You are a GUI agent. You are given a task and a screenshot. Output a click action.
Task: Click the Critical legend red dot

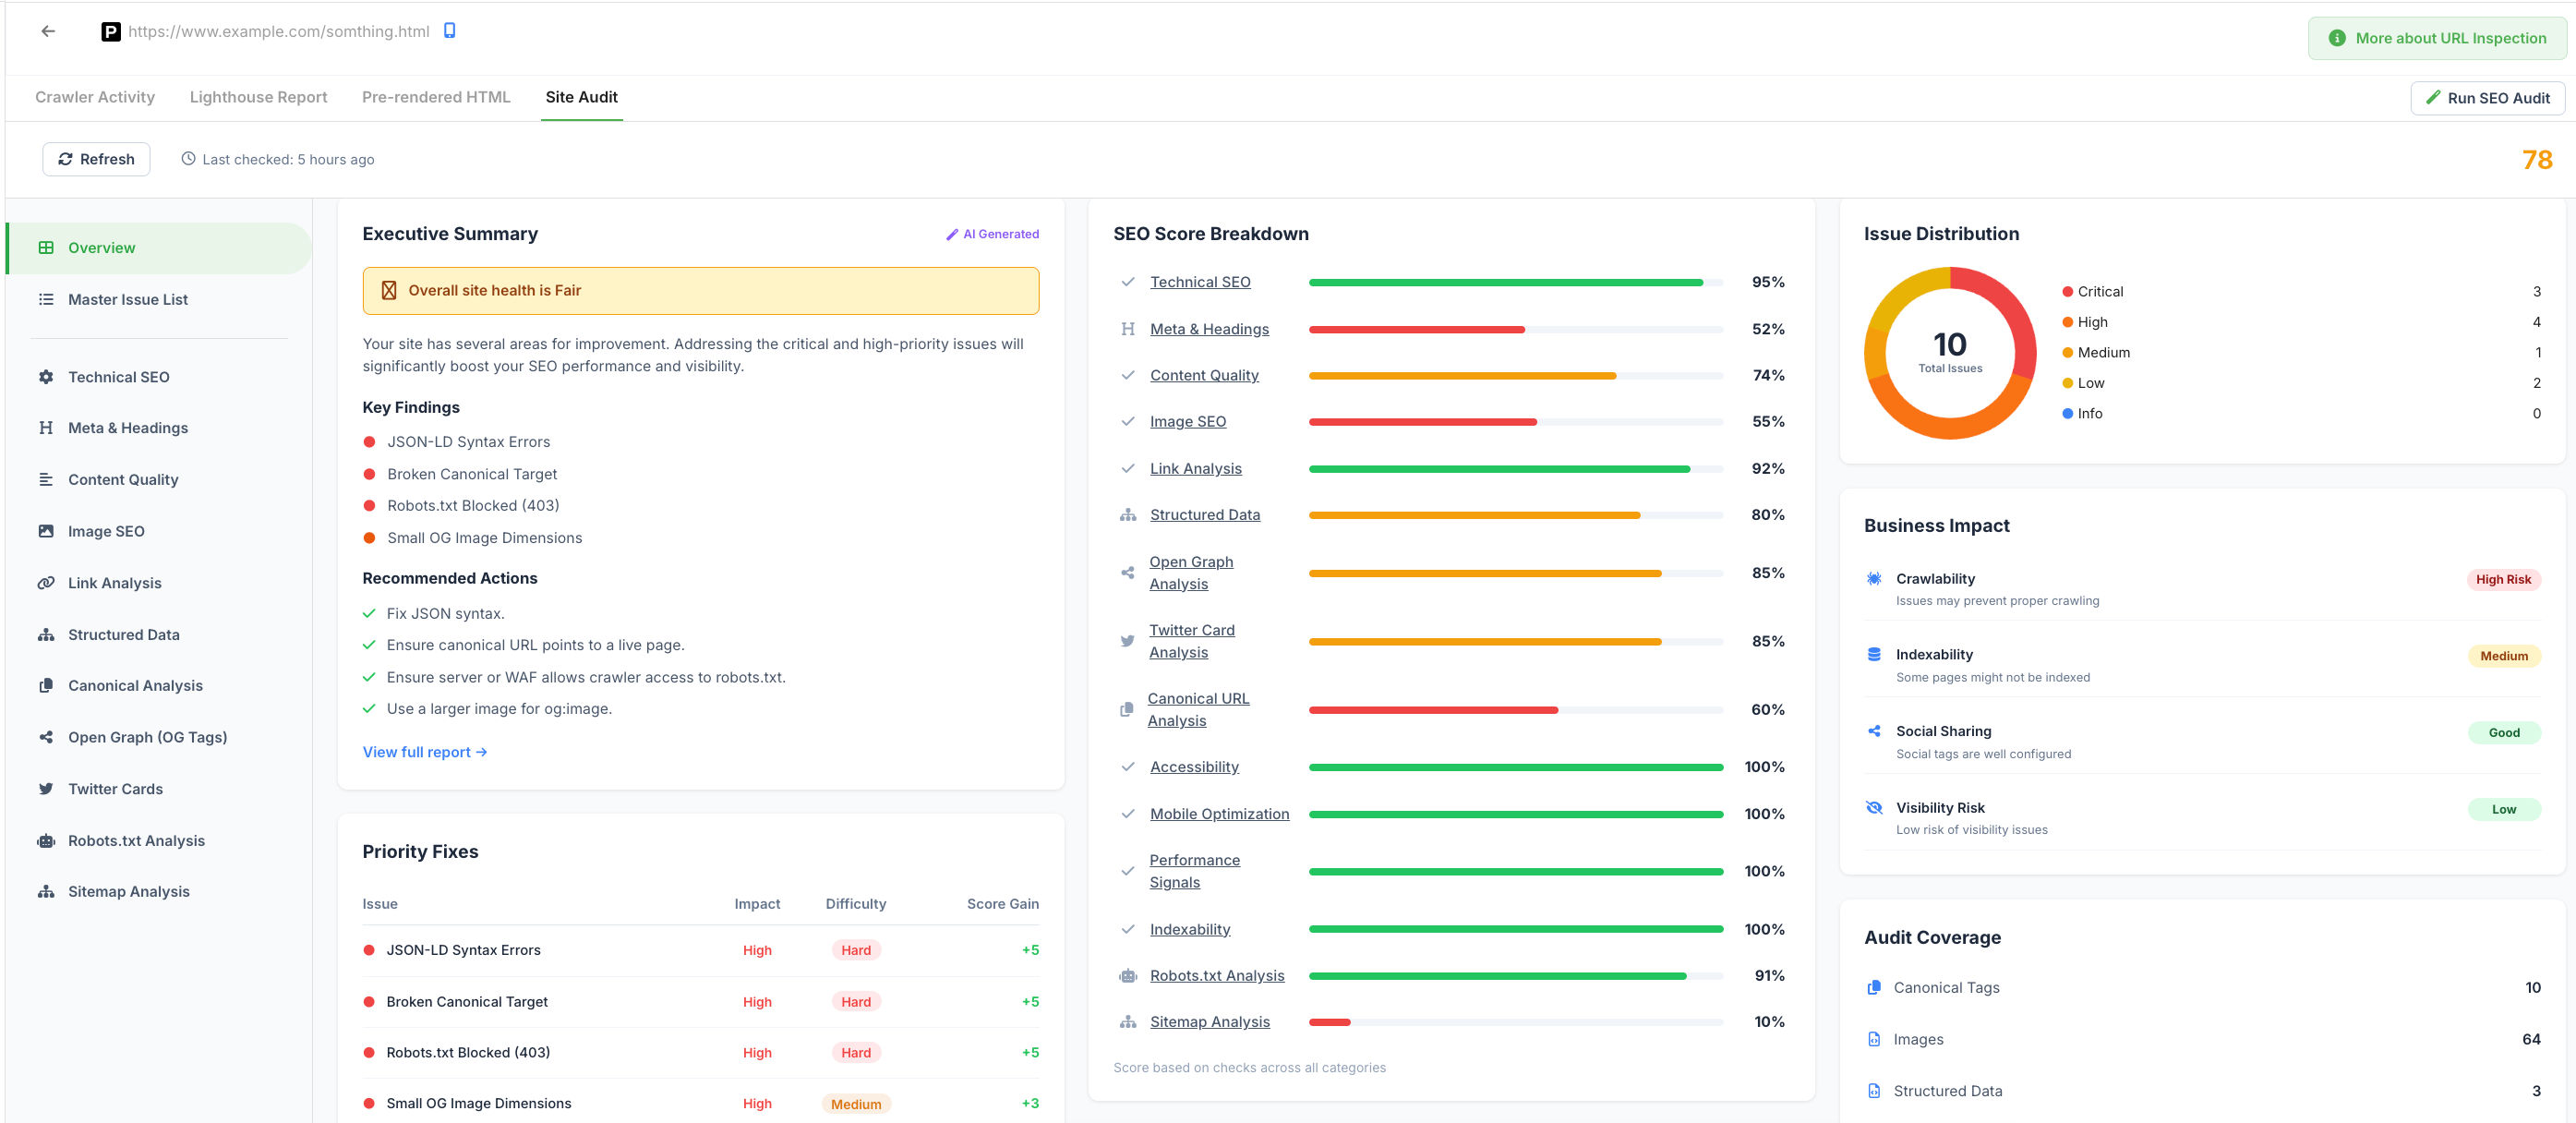click(x=2067, y=292)
